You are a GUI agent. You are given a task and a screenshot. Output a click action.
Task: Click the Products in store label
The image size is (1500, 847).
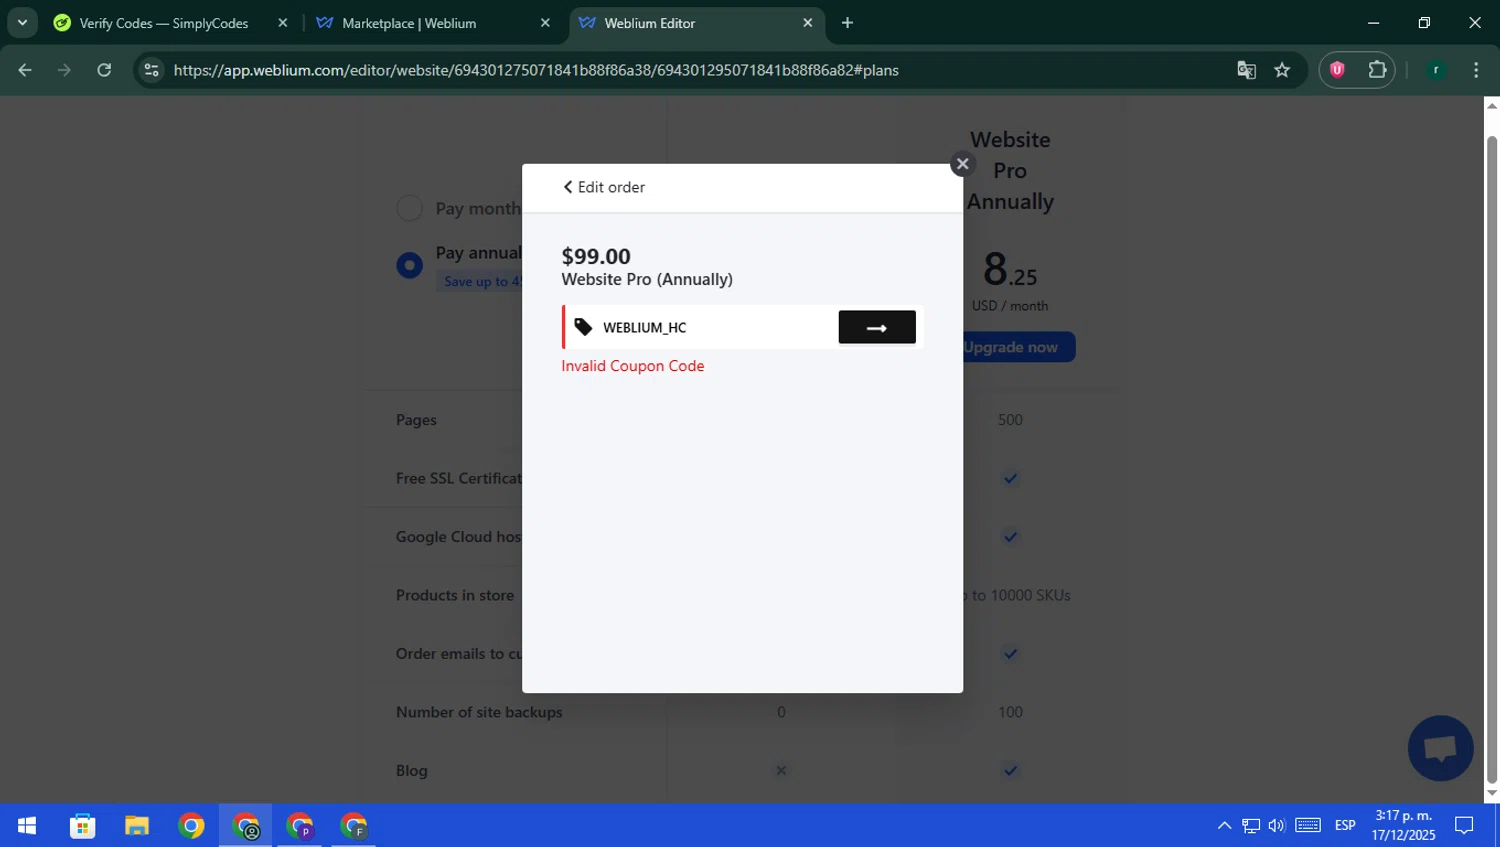pos(455,595)
